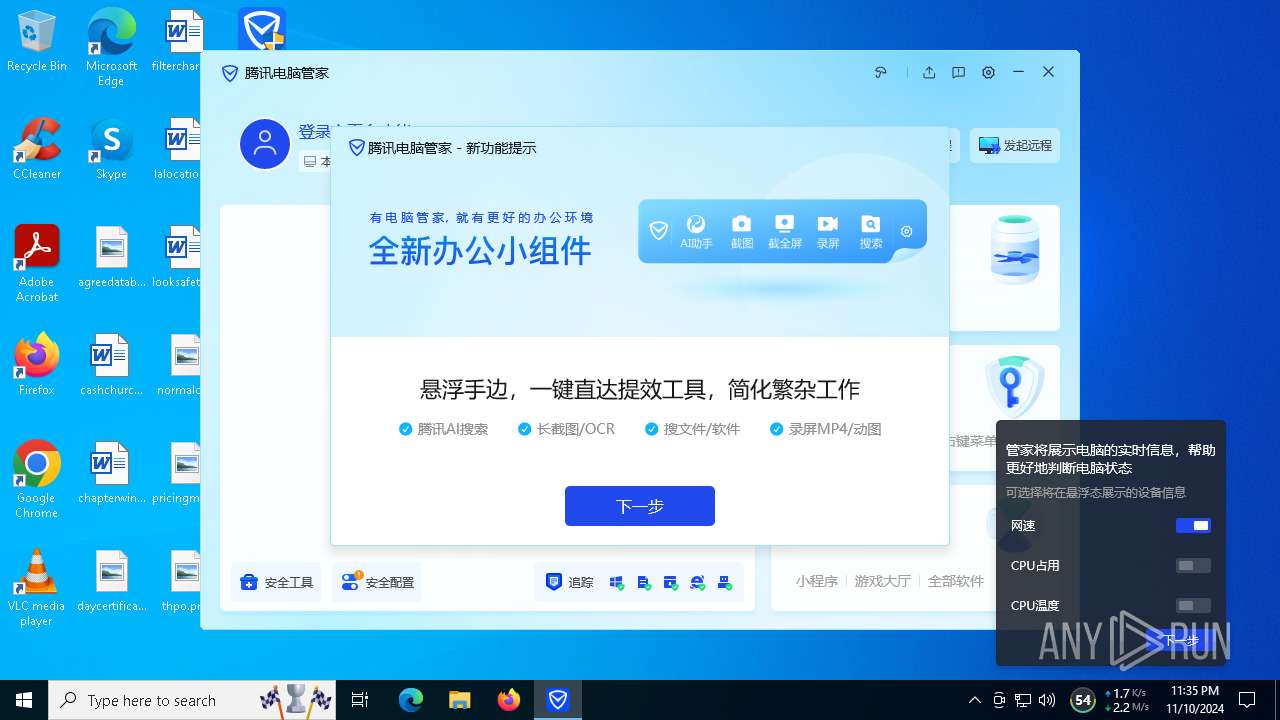Click the taskbar clock showing 11:35 PM

(1194, 700)
